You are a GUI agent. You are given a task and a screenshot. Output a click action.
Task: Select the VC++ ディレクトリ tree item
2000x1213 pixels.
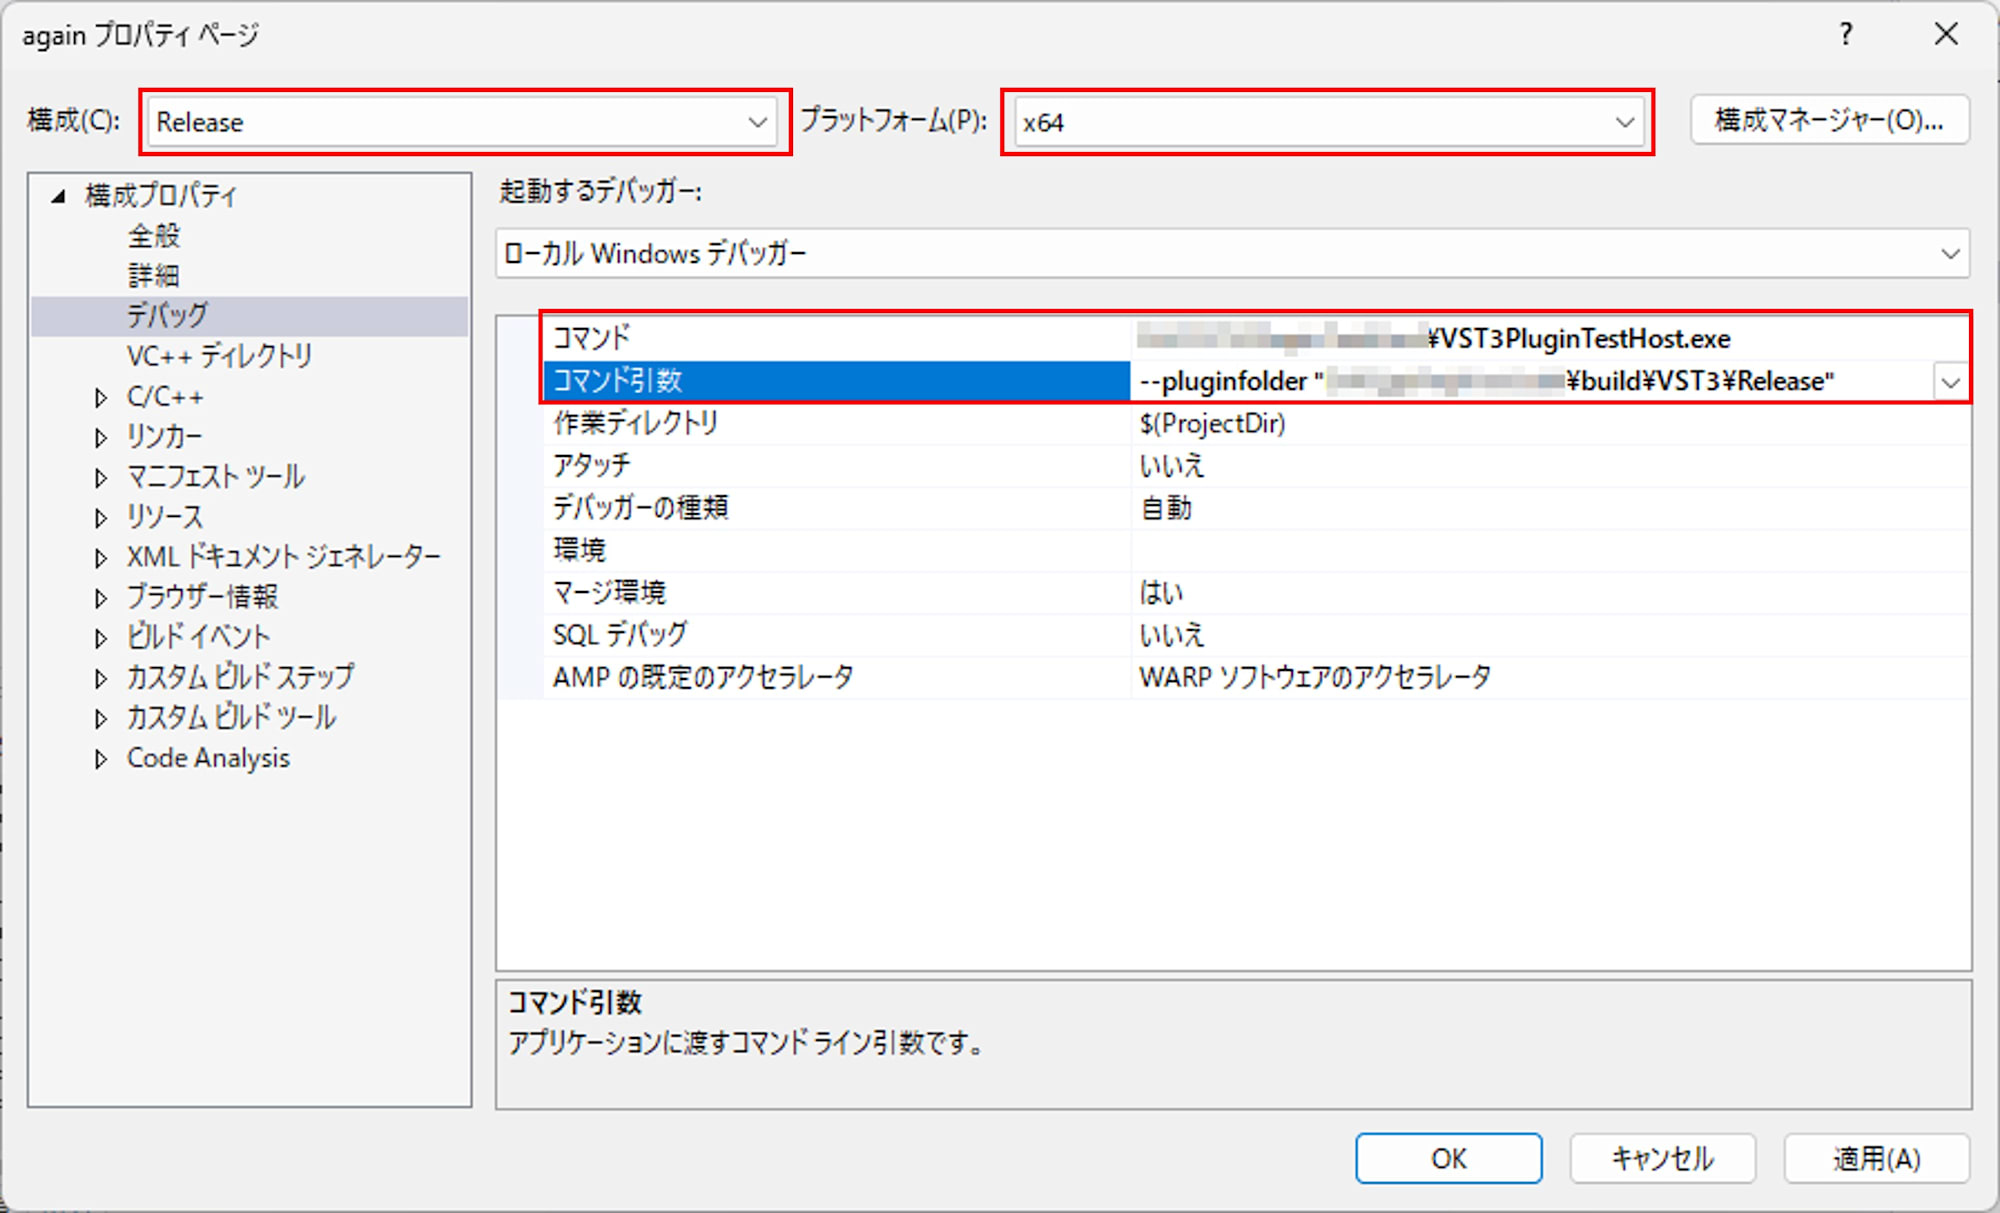click(x=218, y=356)
